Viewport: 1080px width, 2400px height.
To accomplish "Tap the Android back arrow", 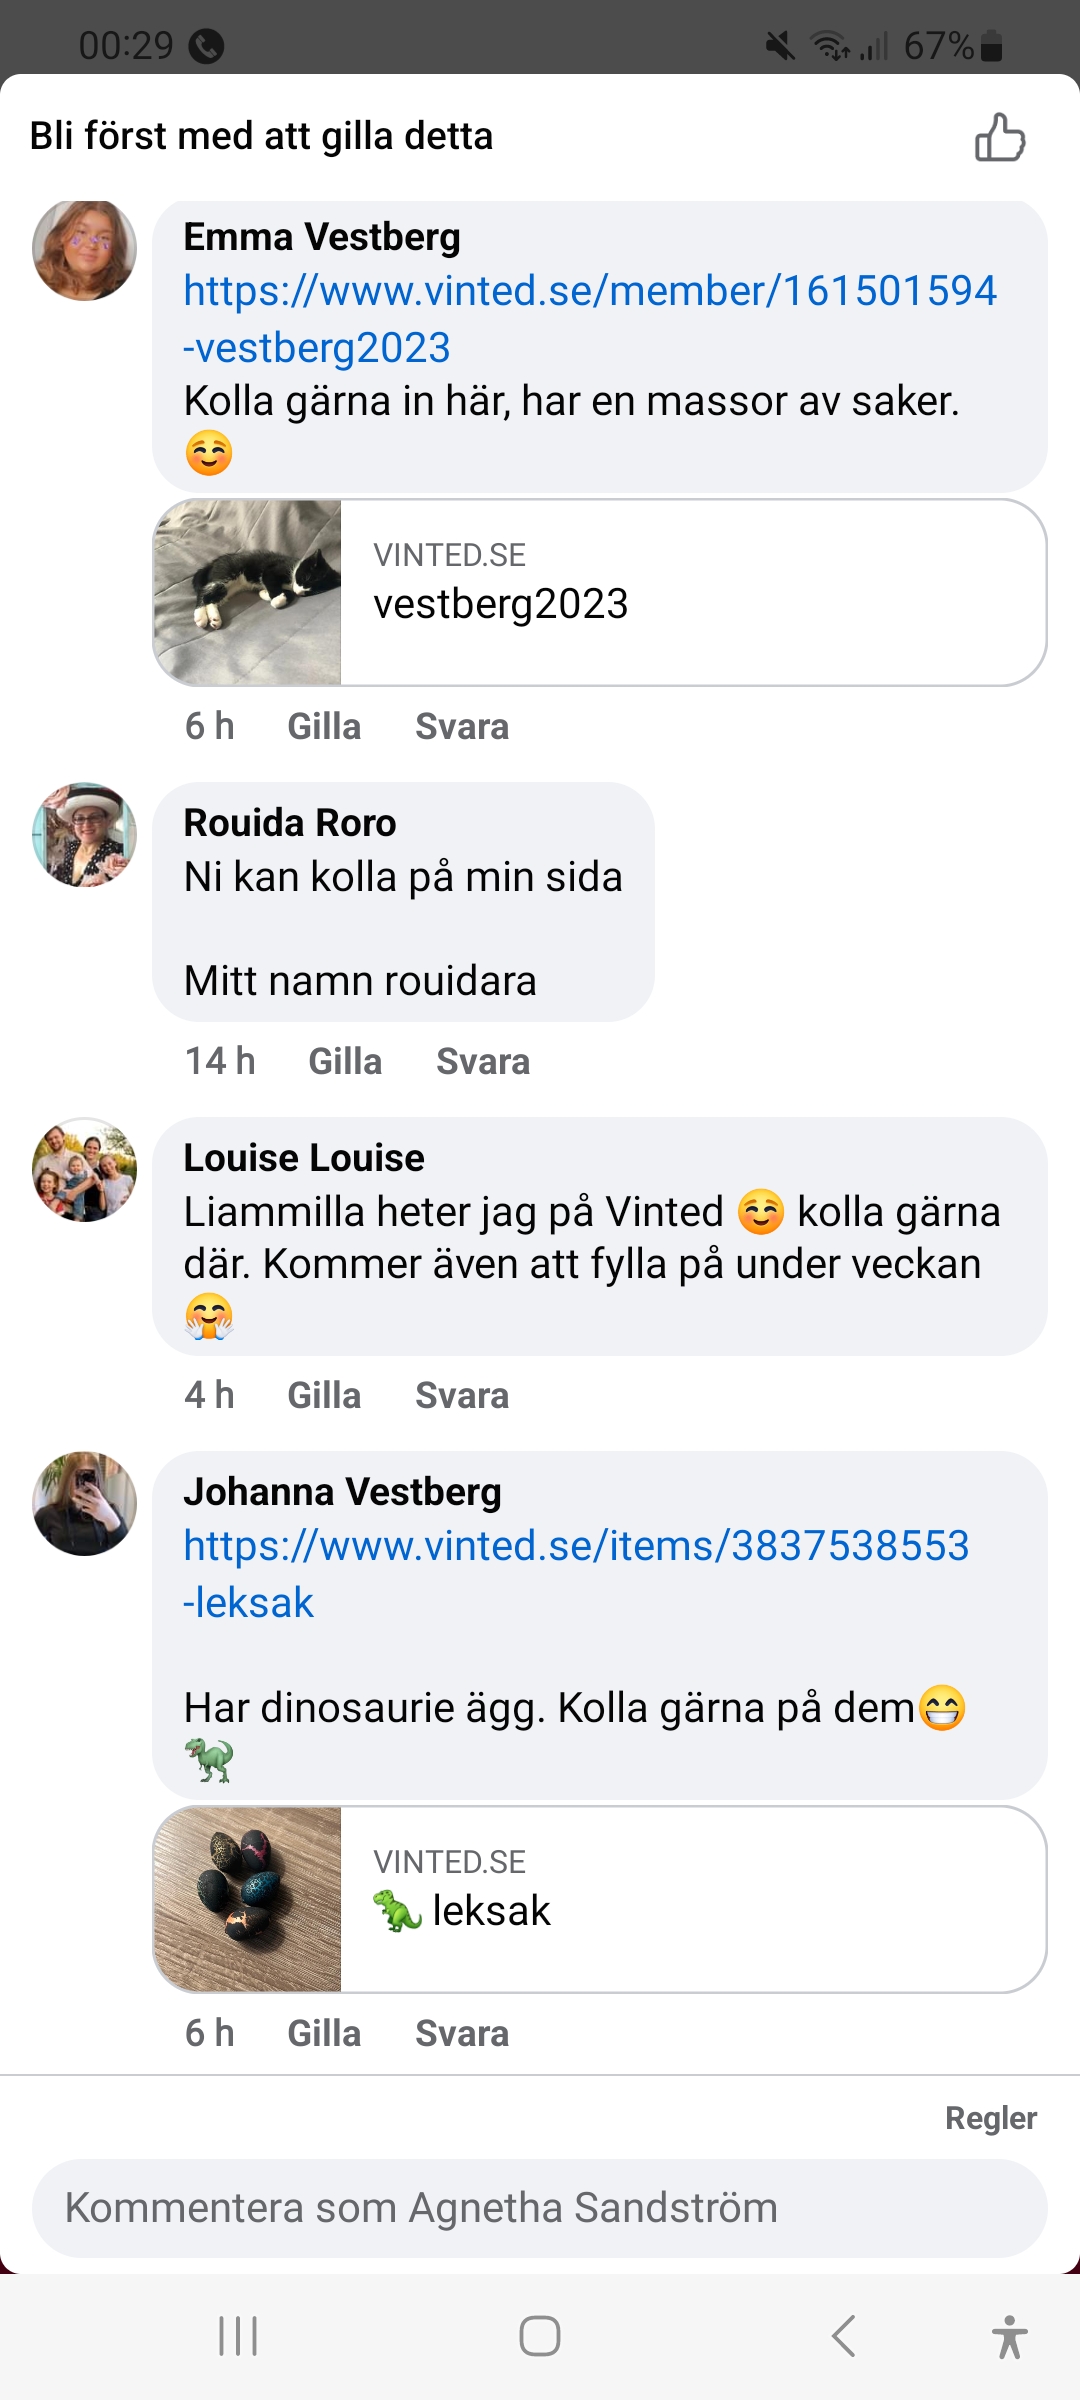I will [x=843, y=2336].
